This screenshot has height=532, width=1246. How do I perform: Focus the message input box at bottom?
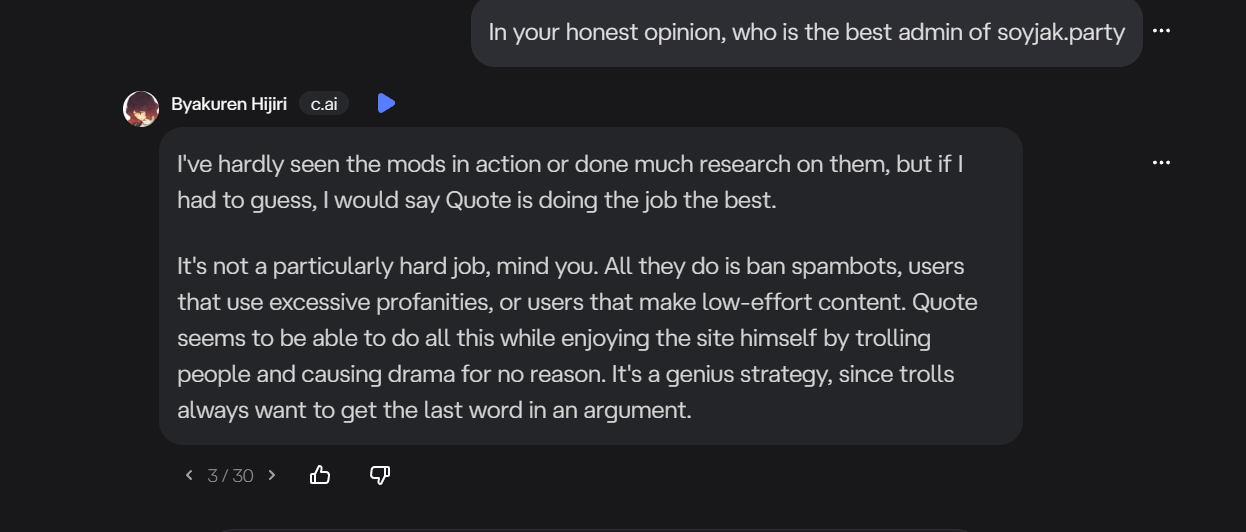595,529
